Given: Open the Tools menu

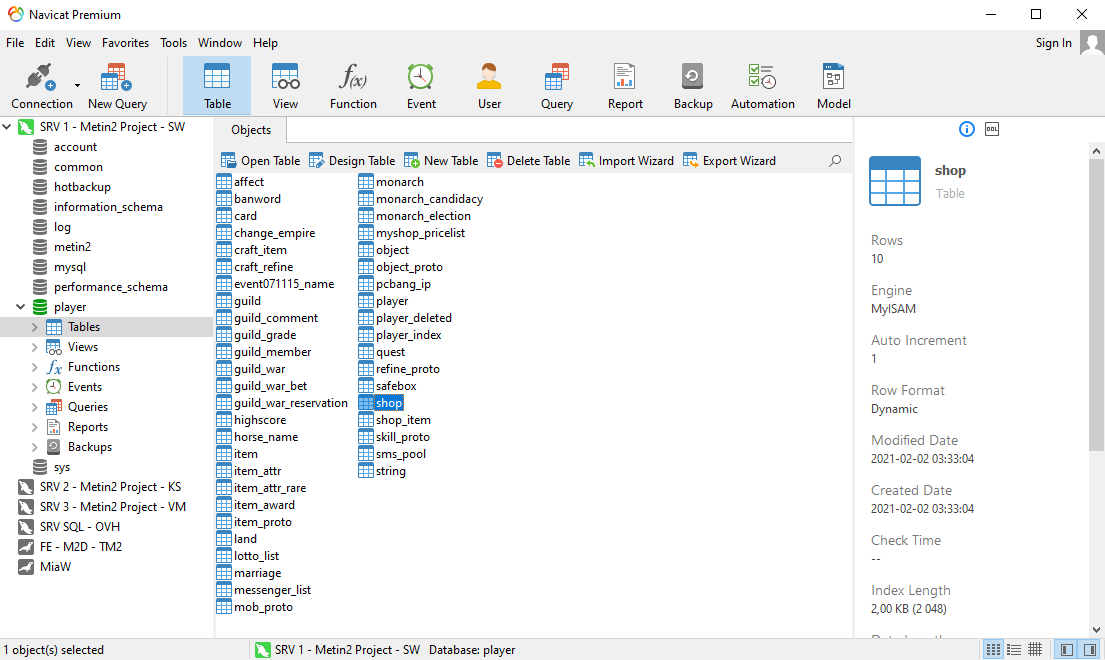Looking at the screenshot, I should pos(173,43).
